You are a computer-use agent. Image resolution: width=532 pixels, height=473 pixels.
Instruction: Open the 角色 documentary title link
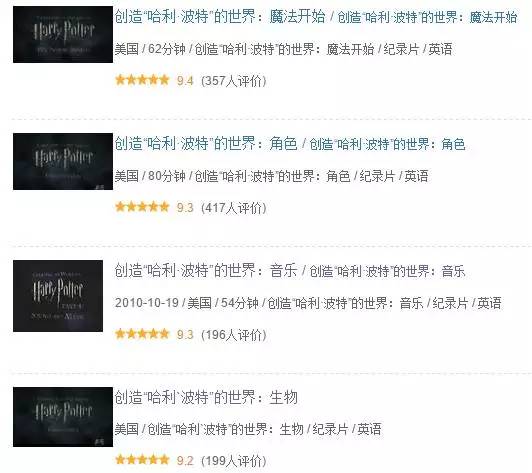pos(206,144)
